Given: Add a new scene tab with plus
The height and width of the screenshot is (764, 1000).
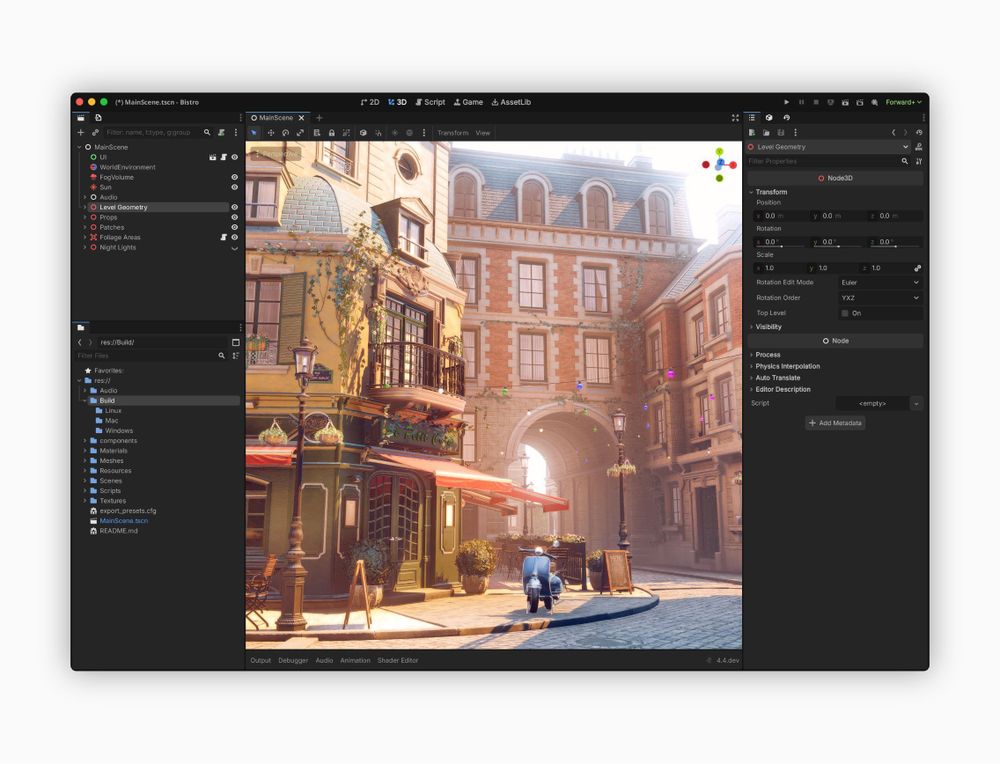Looking at the screenshot, I should point(320,118).
